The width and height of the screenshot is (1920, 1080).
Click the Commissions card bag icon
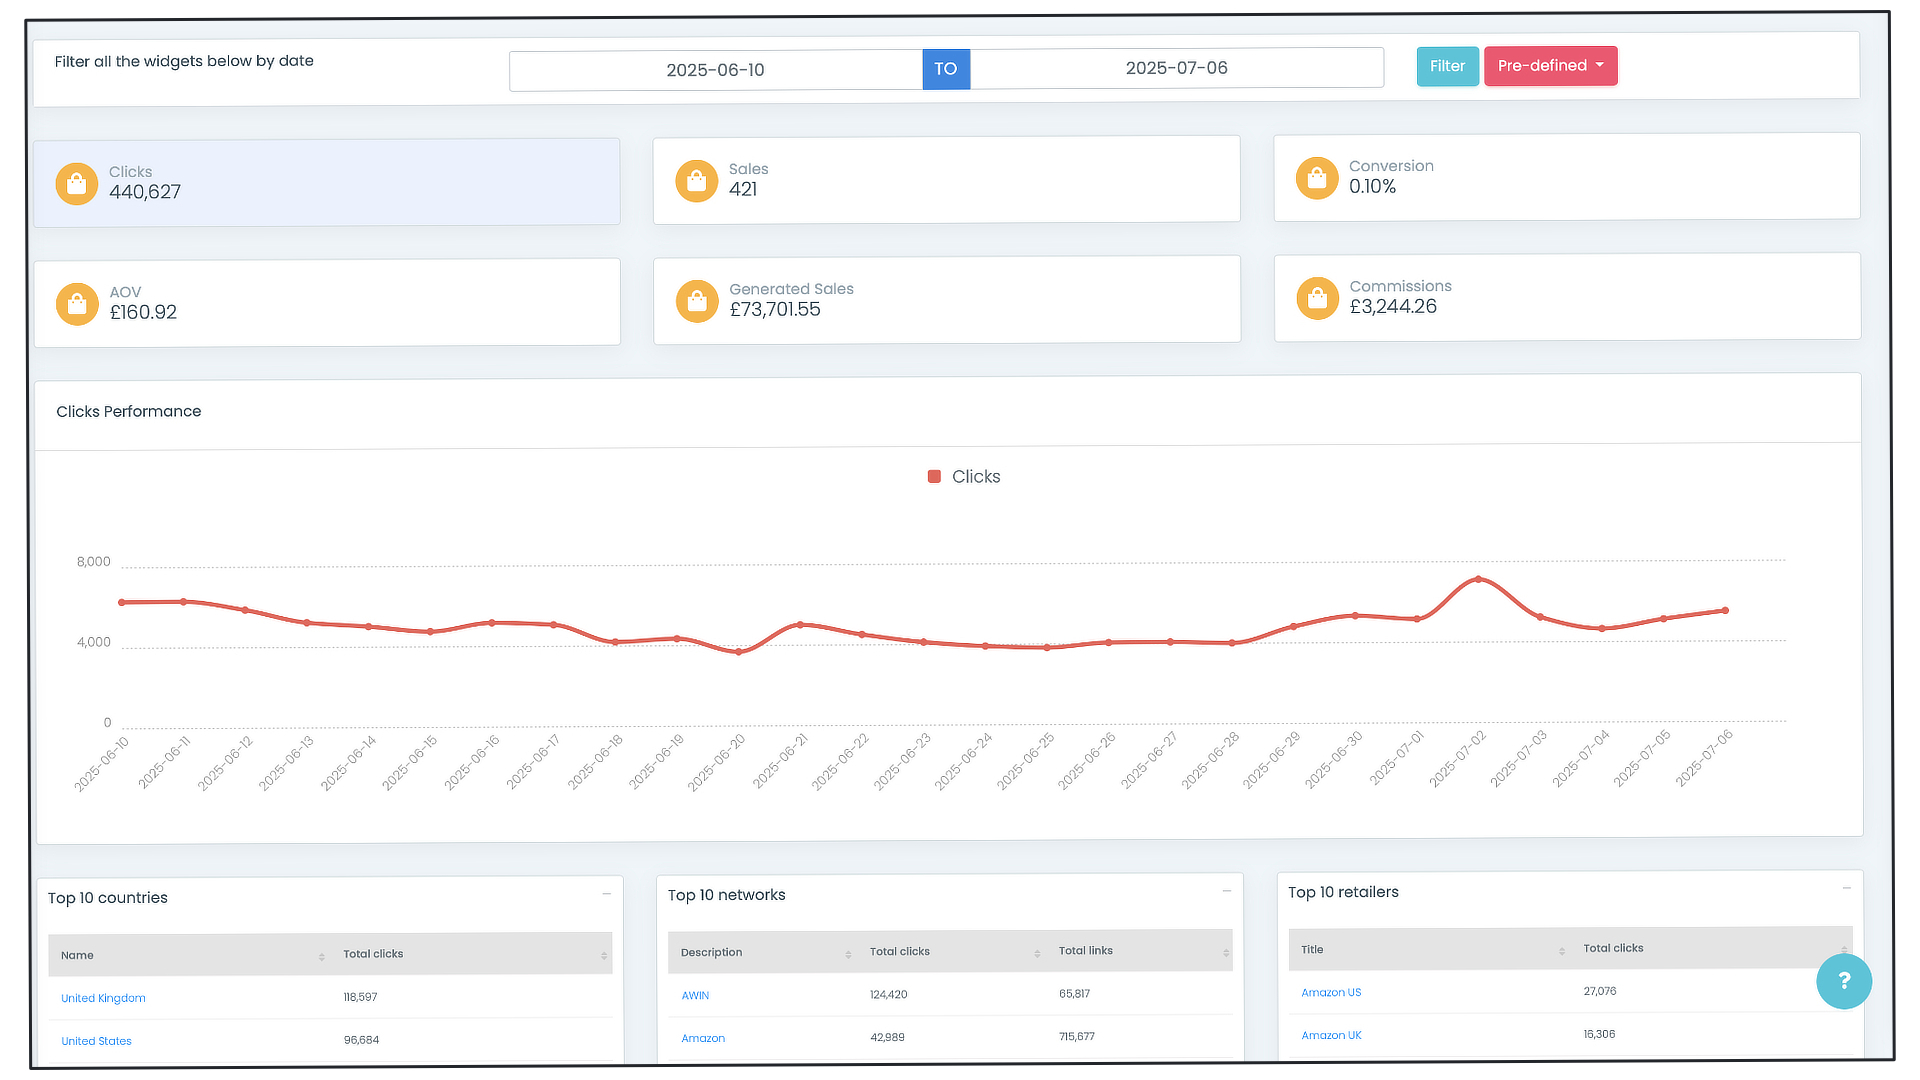tap(1317, 298)
